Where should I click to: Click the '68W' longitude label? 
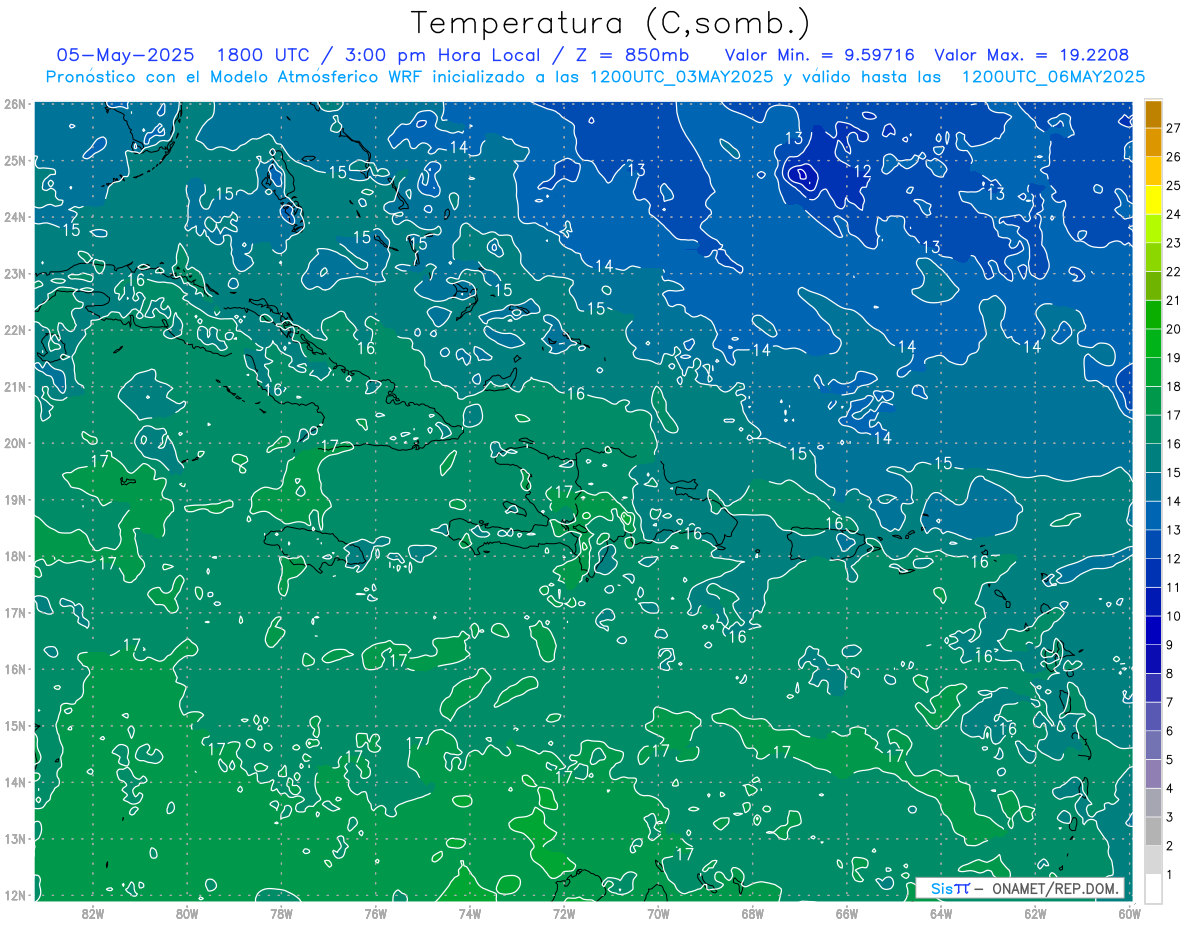tap(752, 913)
